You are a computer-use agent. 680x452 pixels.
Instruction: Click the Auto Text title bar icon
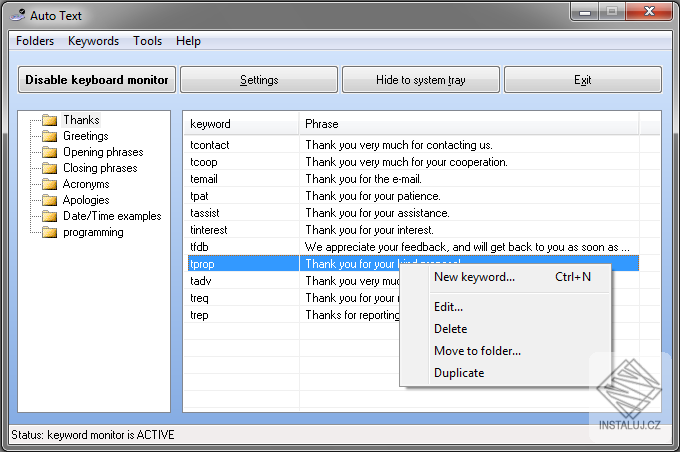tap(17, 13)
